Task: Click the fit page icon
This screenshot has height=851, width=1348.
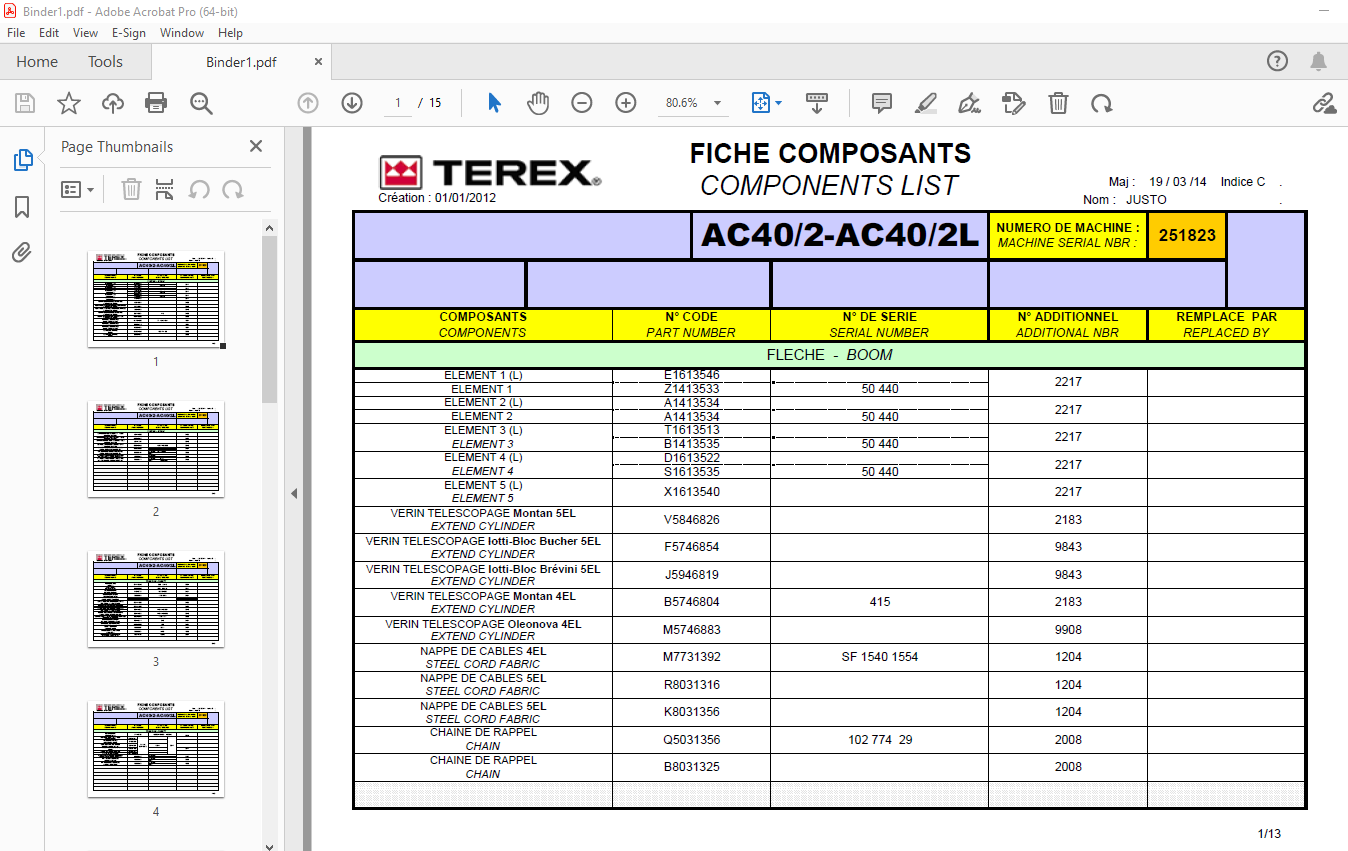Action: (x=760, y=103)
